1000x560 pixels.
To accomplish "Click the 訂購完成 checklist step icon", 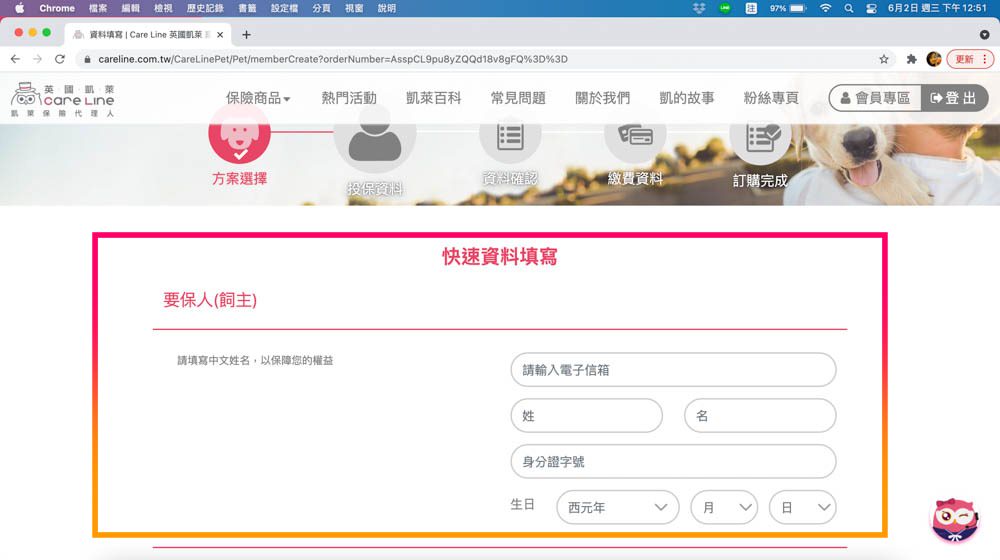I will [x=760, y=137].
